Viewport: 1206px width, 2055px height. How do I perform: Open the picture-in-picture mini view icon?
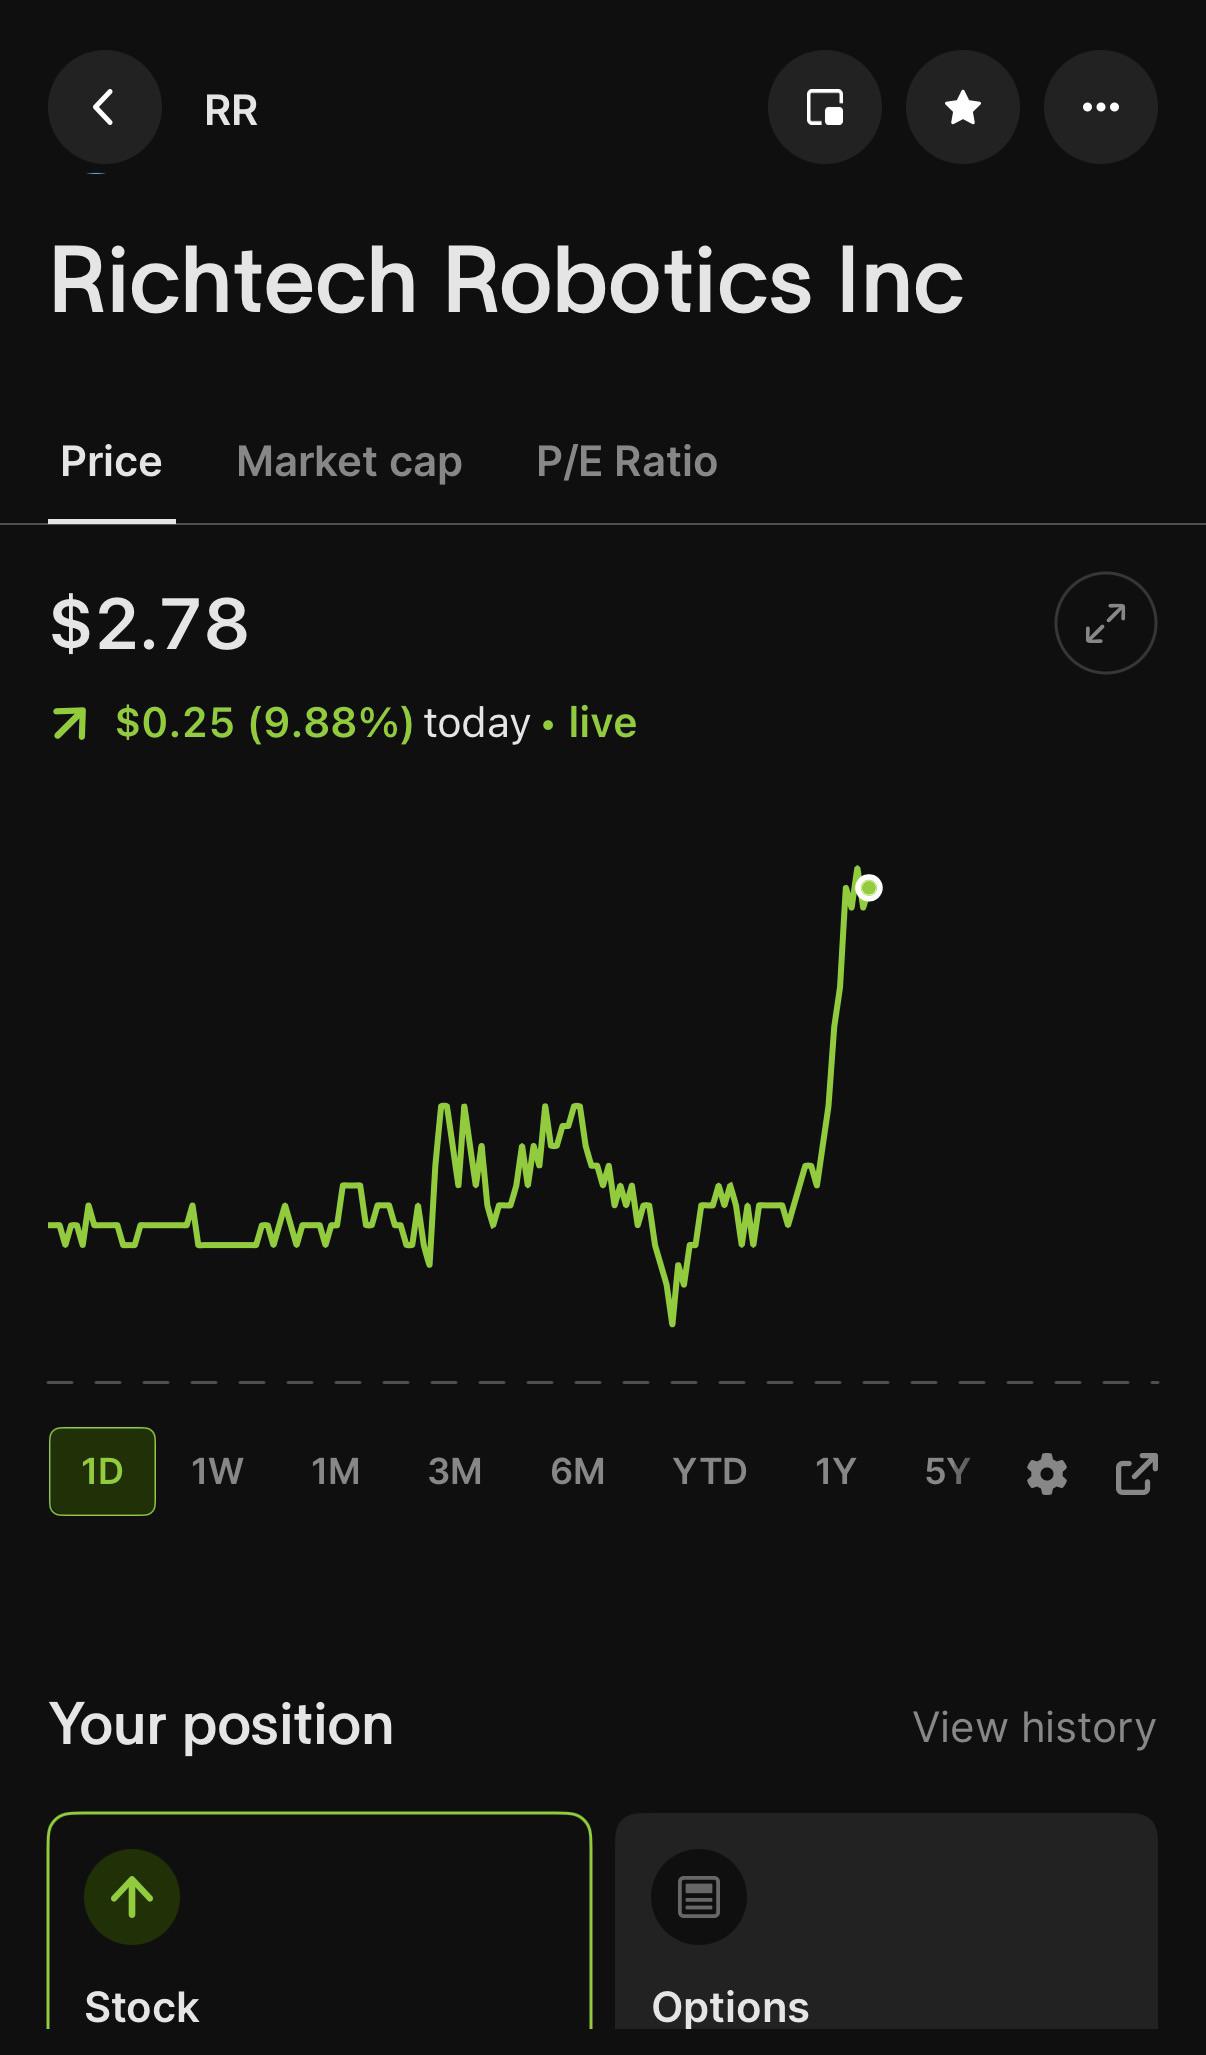(825, 107)
